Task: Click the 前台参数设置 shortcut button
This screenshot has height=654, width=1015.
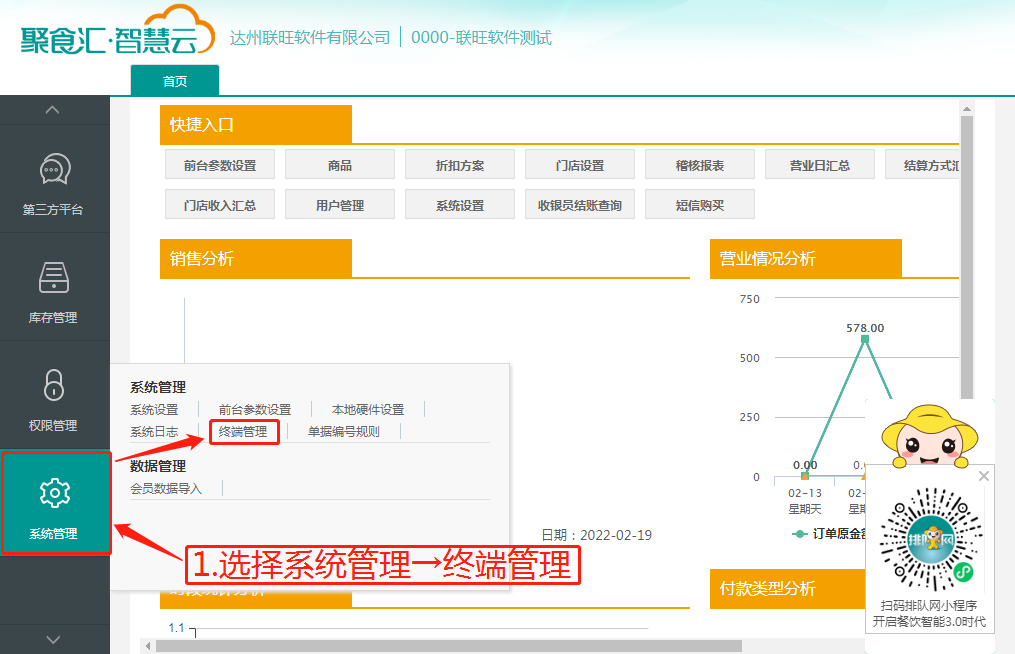Action: click(220, 164)
